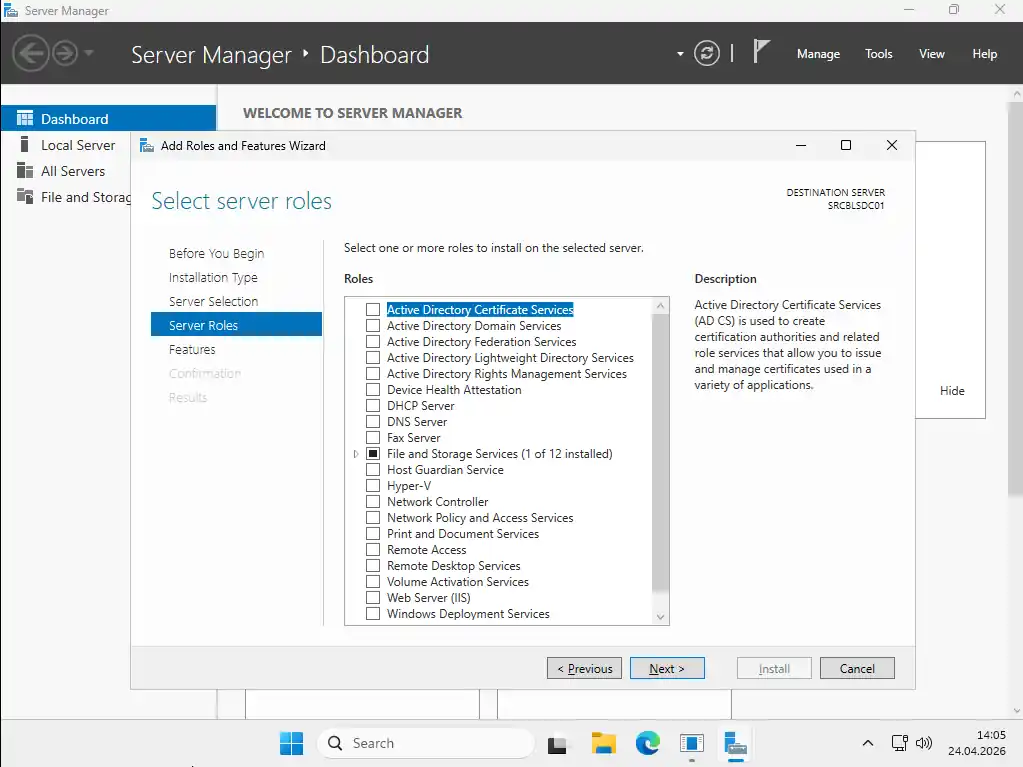Viewport: 1023px width, 767px height.
Task: Go to Before You Begin wizard step
Action: pos(217,253)
